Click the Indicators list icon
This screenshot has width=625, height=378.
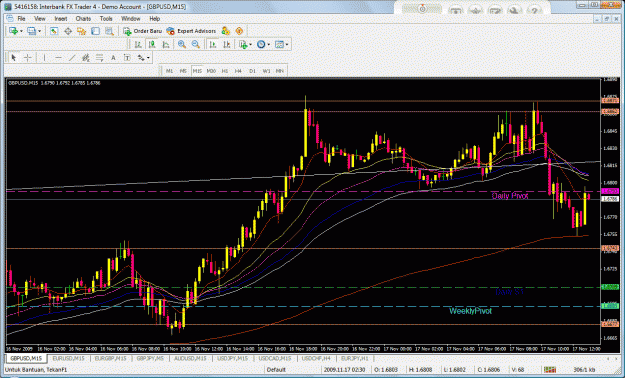tap(243, 45)
